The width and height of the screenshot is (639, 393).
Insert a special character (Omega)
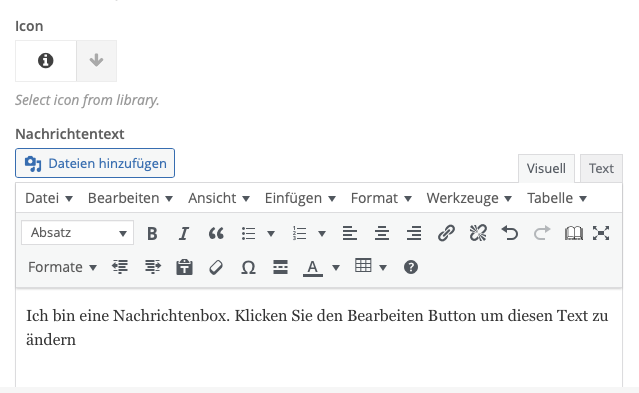click(x=248, y=267)
